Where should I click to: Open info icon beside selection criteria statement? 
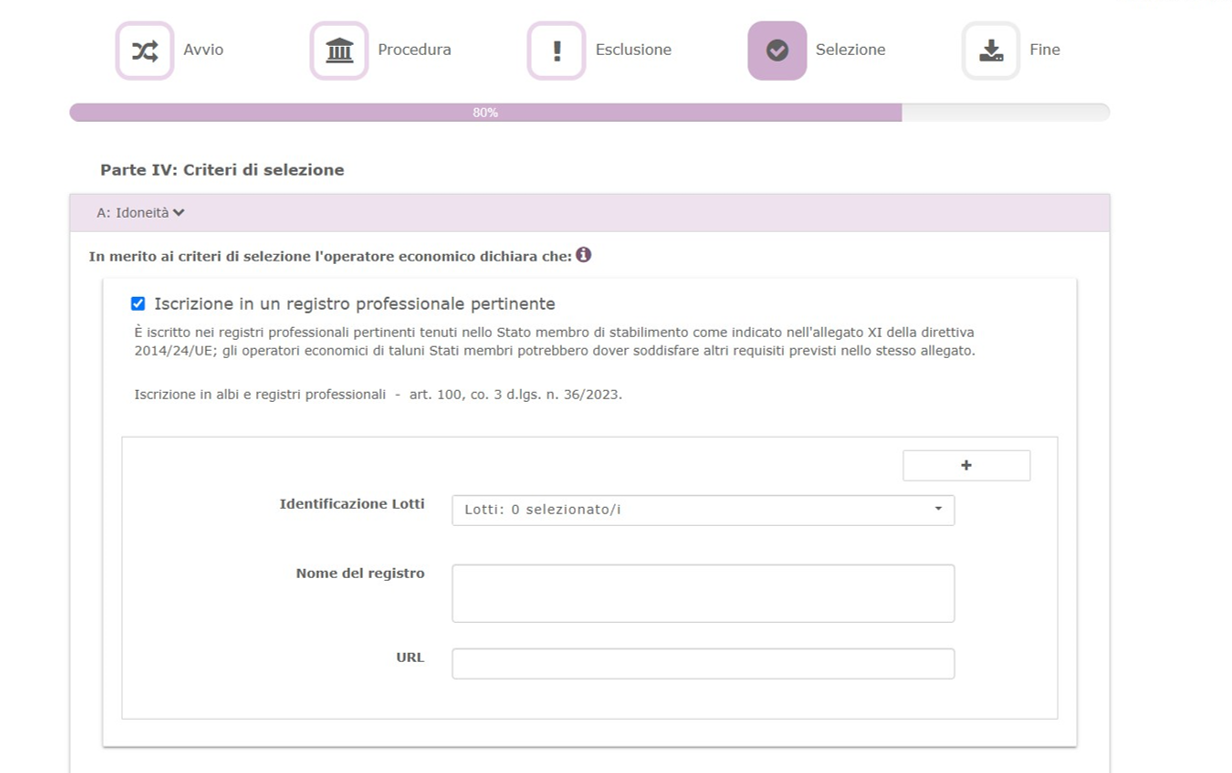[x=583, y=255]
